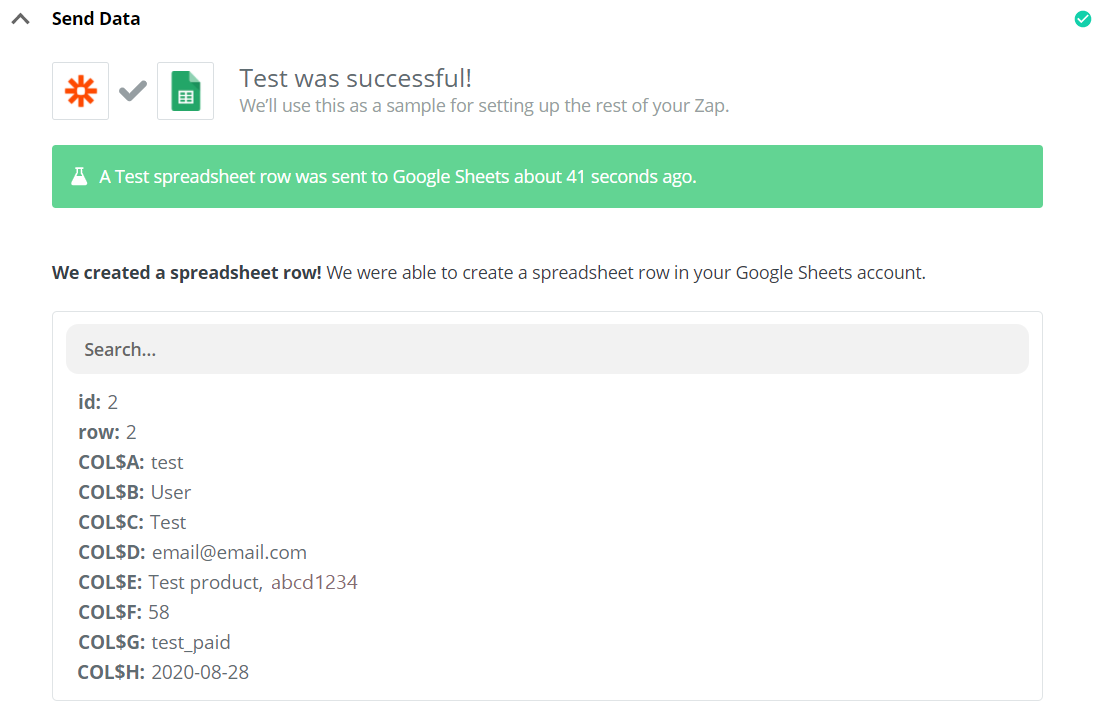Select the id field row
Image resolution: width=1098 pixels, height=717 pixels.
[x=98, y=402]
